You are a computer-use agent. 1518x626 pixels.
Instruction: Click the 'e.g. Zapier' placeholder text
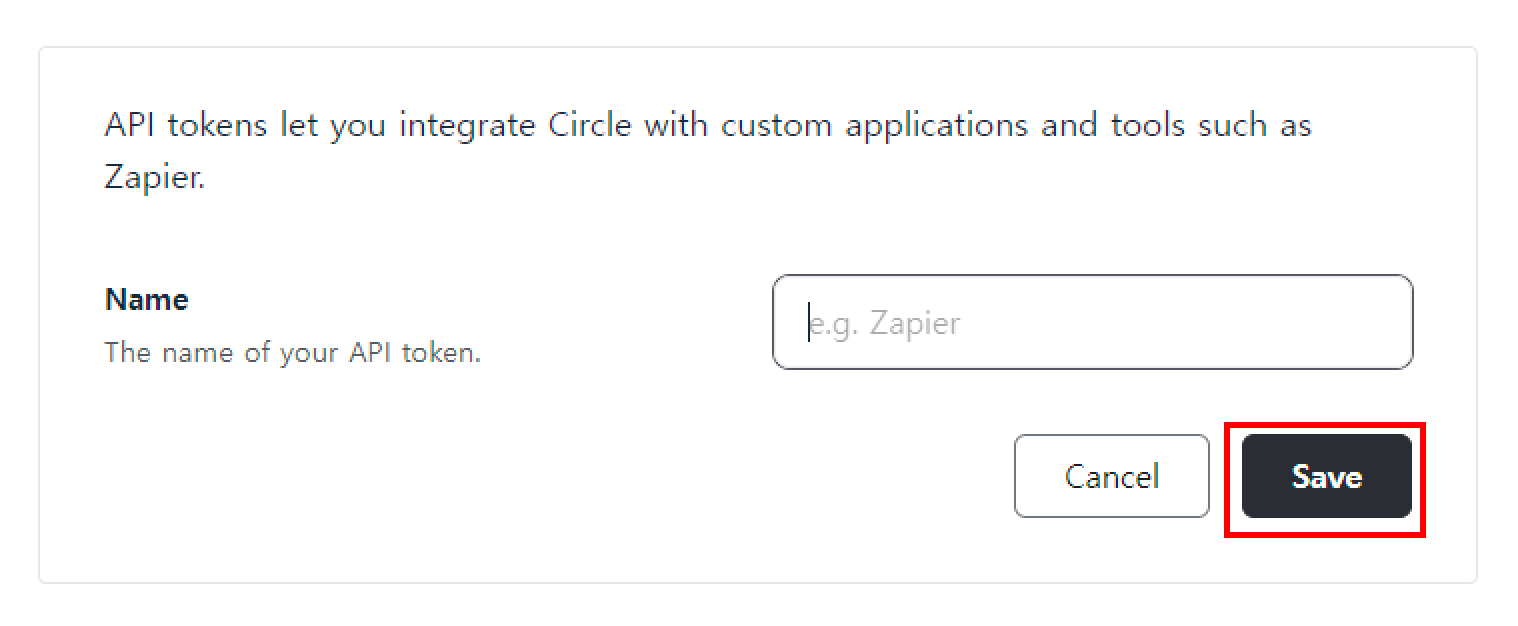[x=885, y=323]
